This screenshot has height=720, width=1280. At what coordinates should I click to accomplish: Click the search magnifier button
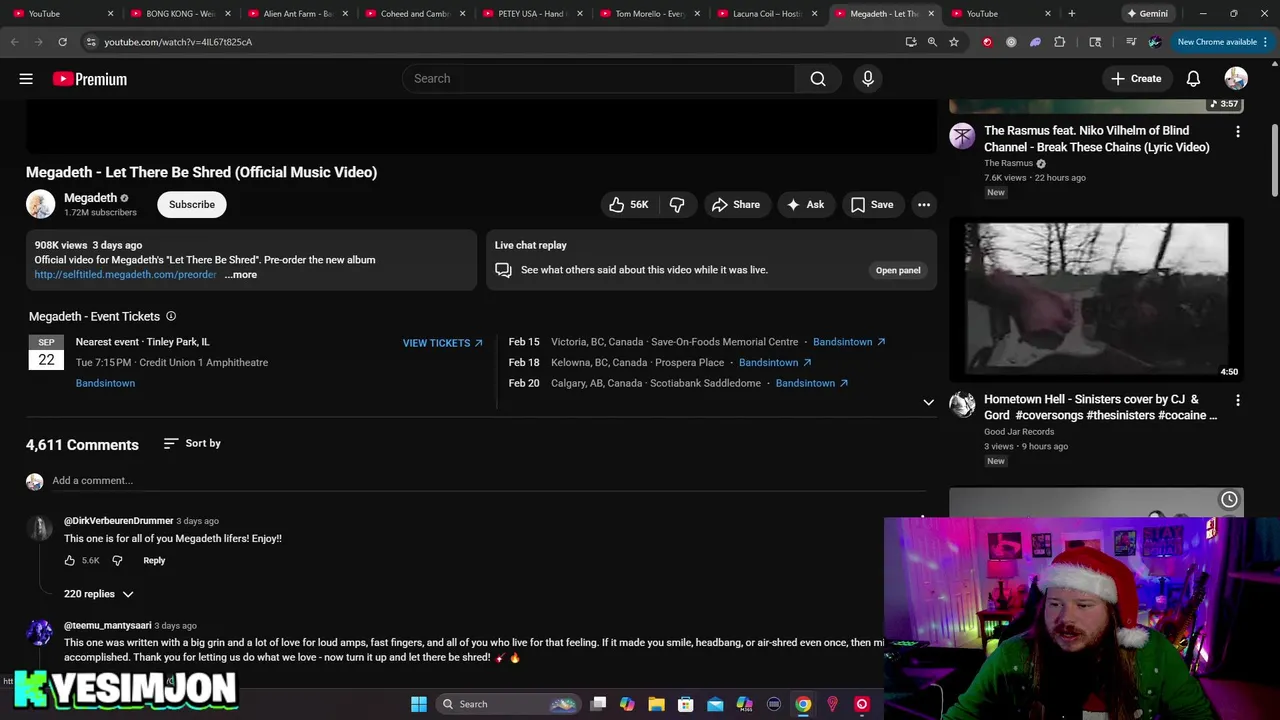(x=818, y=79)
